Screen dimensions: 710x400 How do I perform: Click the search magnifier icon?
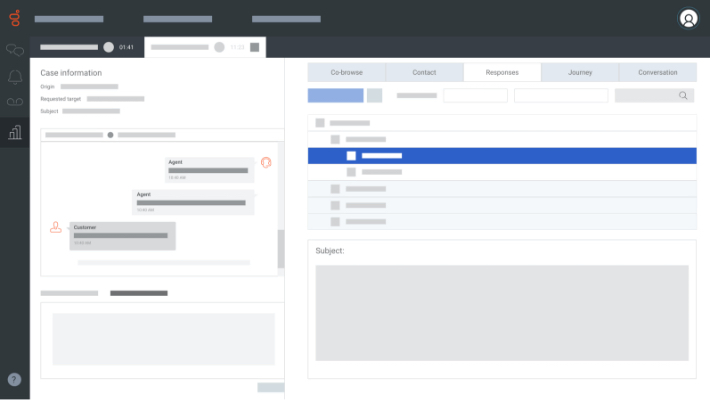683,96
